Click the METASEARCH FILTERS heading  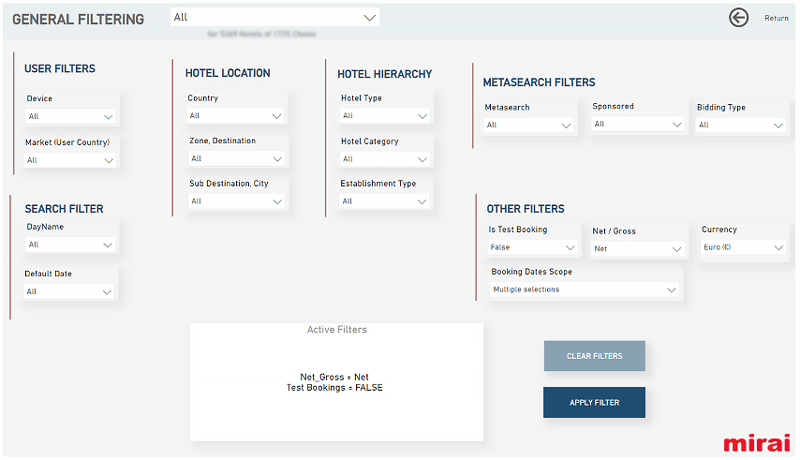click(539, 82)
